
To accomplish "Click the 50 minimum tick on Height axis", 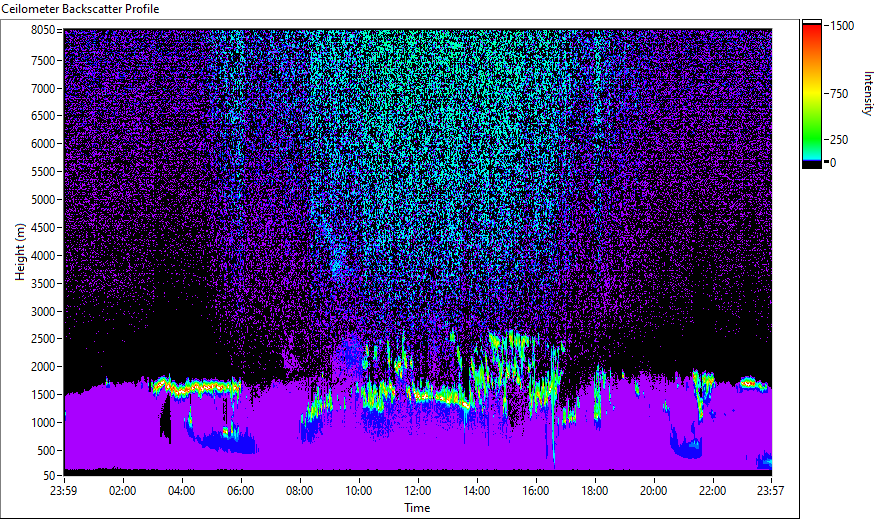I will [49, 476].
